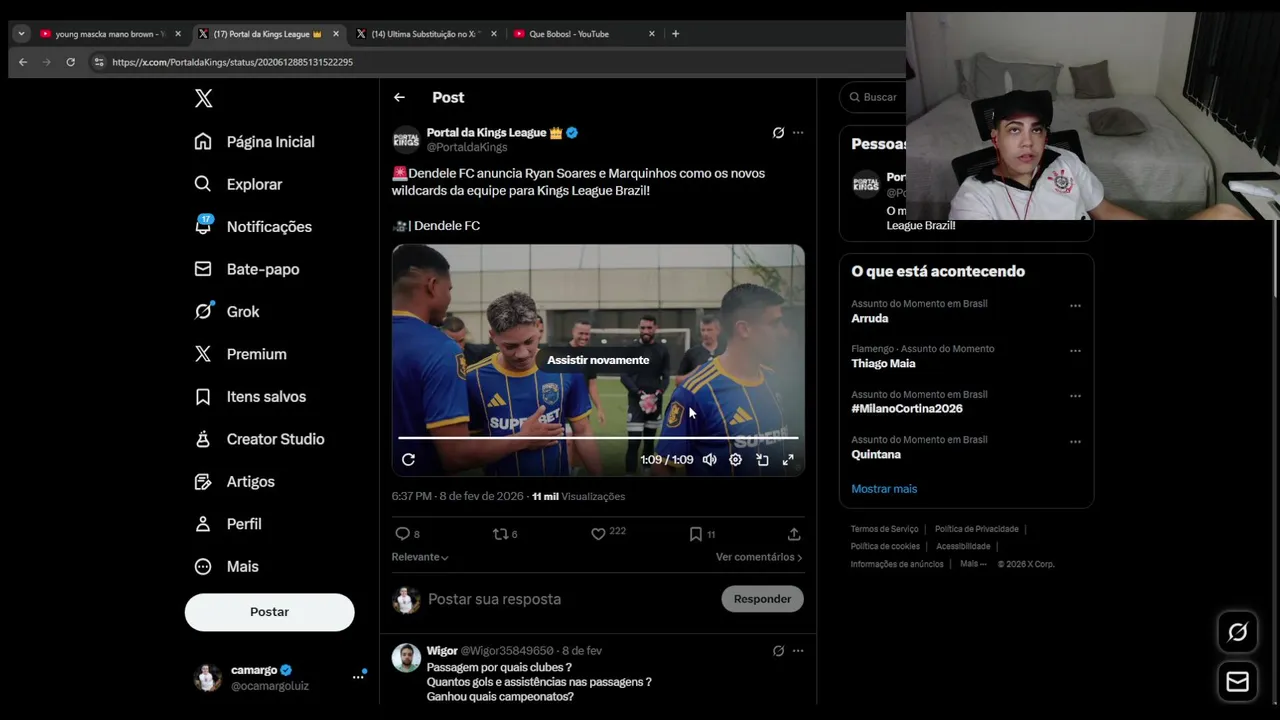Open Termos de Serviço link

(884, 529)
